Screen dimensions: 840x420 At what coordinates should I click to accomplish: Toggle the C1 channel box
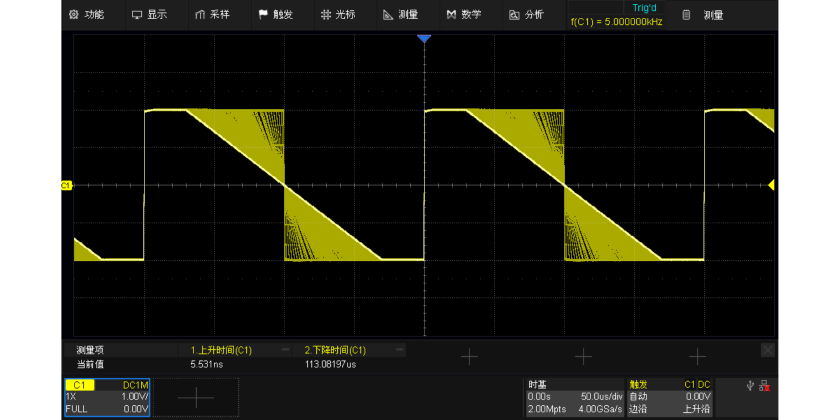107,397
